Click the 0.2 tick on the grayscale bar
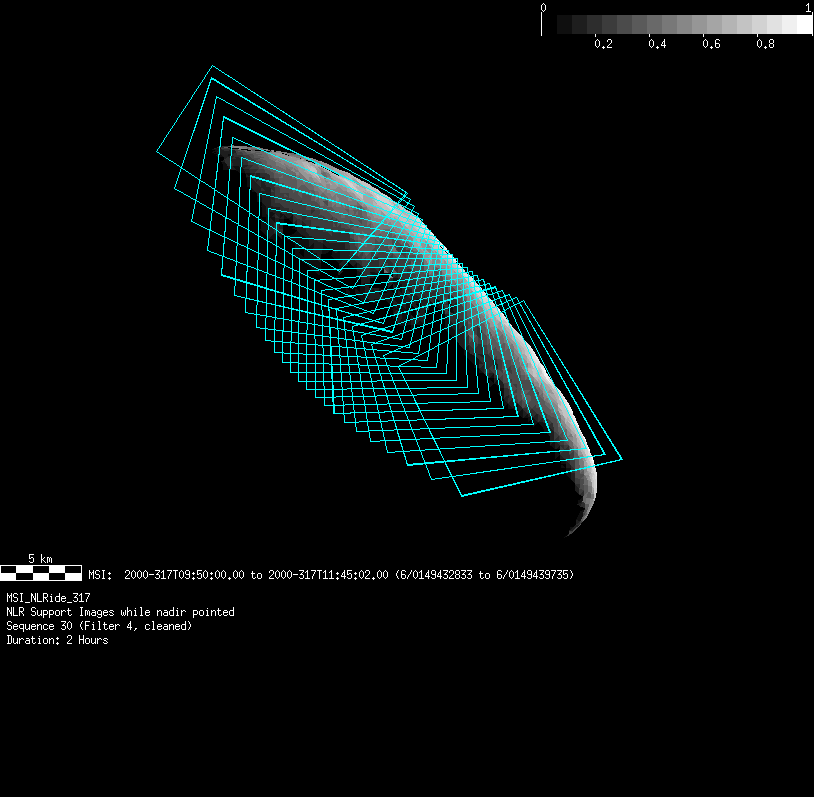 click(x=603, y=44)
